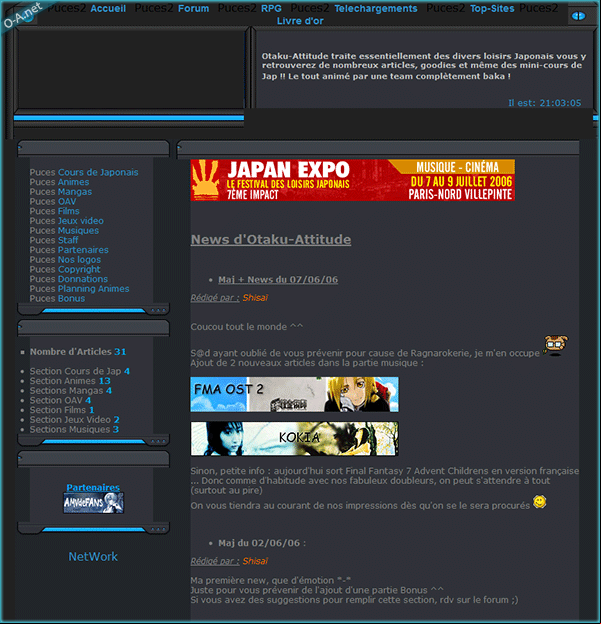This screenshot has height=624, width=601.
Task: Open the Animes section
Action: (74, 182)
